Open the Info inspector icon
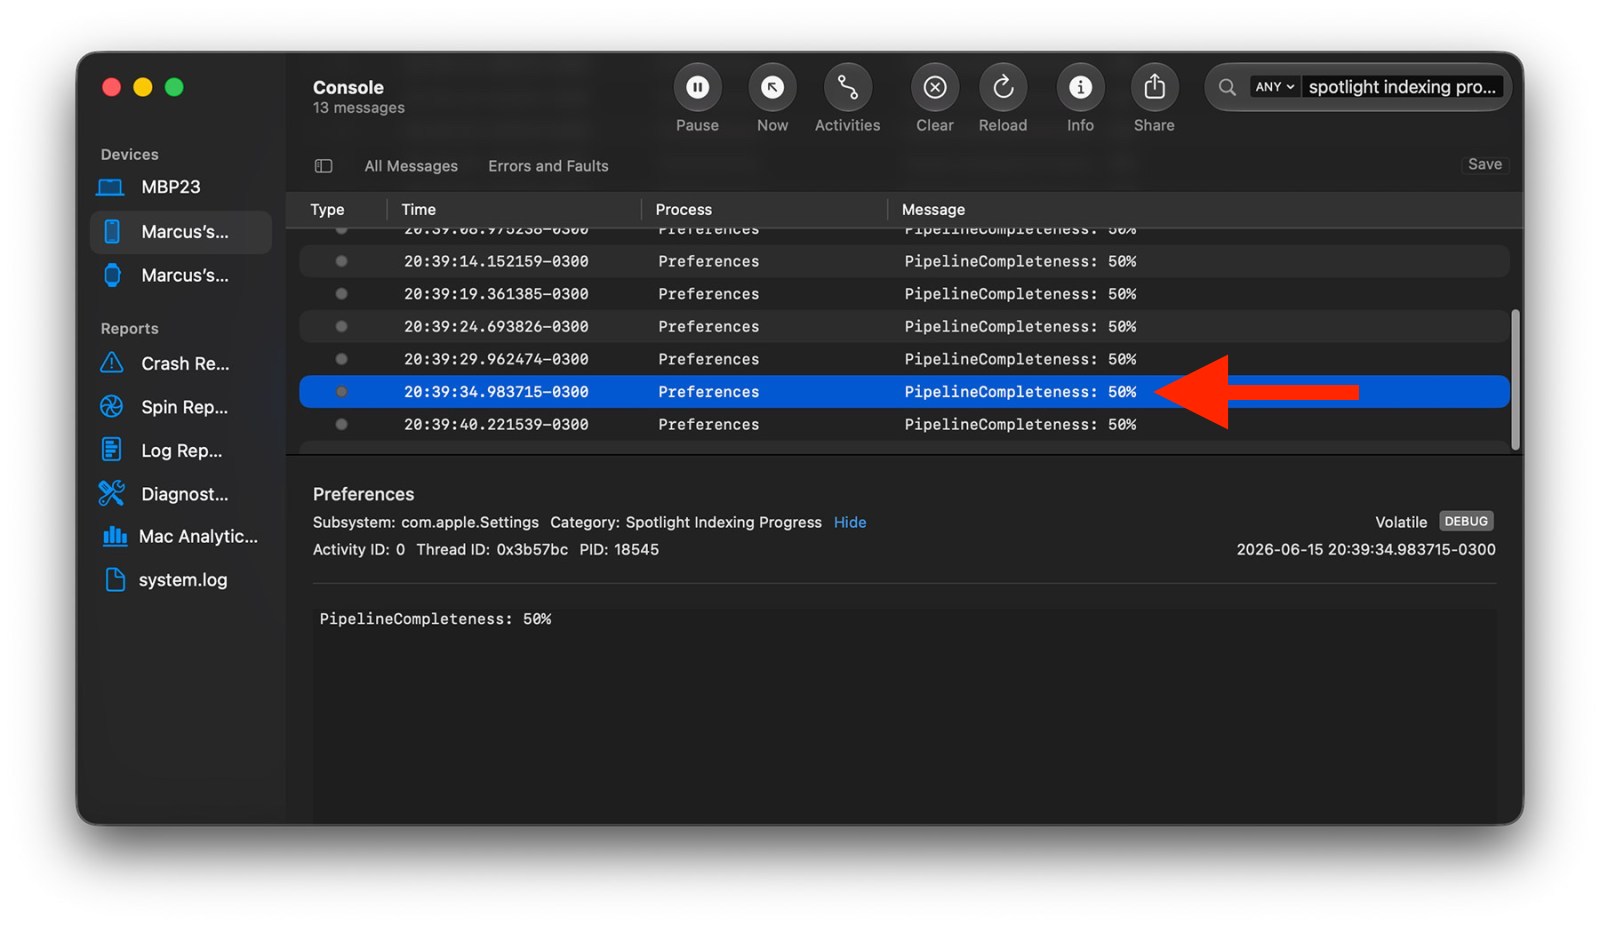Screen dimensions: 1600x926 tap(1080, 88)
